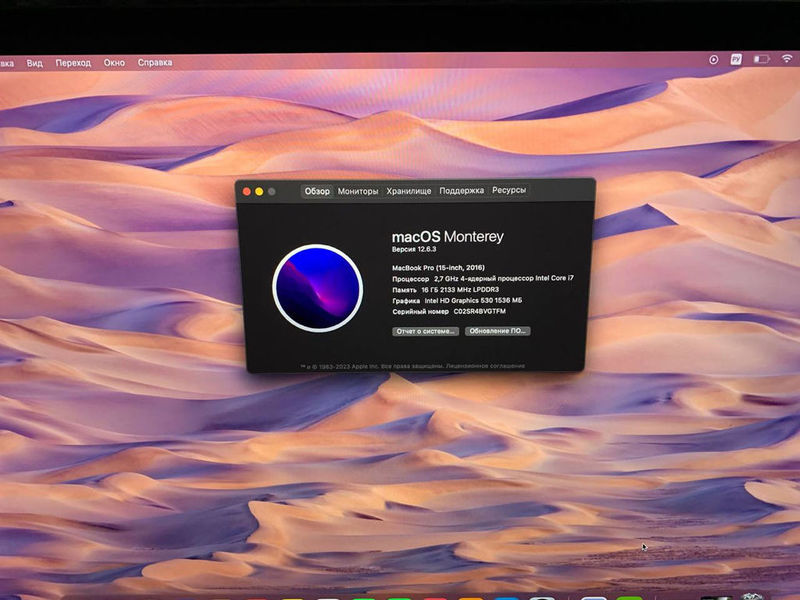Open the Окно menu
800x600 pixels.
[x=114, y=63]
